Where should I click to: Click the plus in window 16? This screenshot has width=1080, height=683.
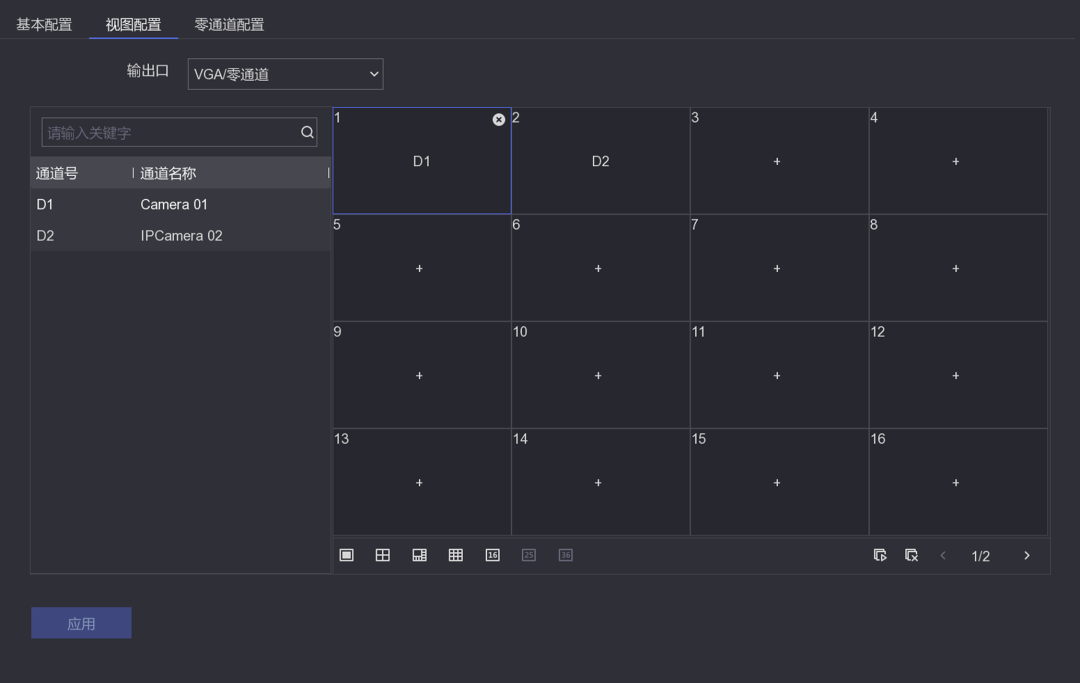click(956, 483)
